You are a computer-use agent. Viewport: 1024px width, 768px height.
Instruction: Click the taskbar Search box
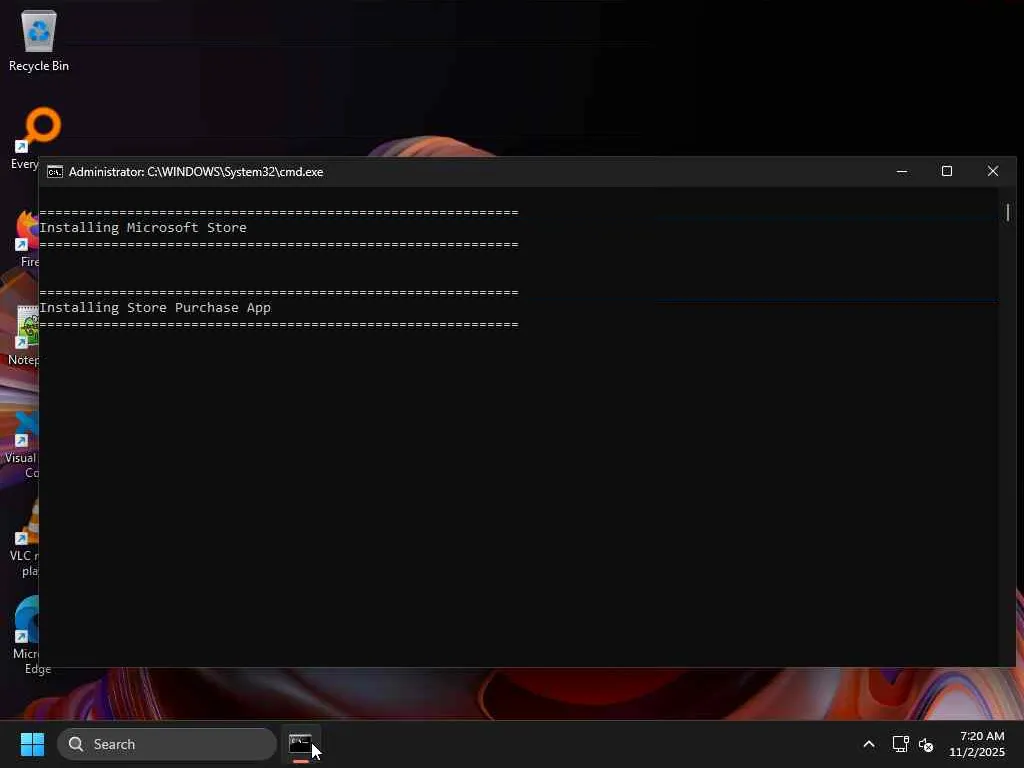167,744
